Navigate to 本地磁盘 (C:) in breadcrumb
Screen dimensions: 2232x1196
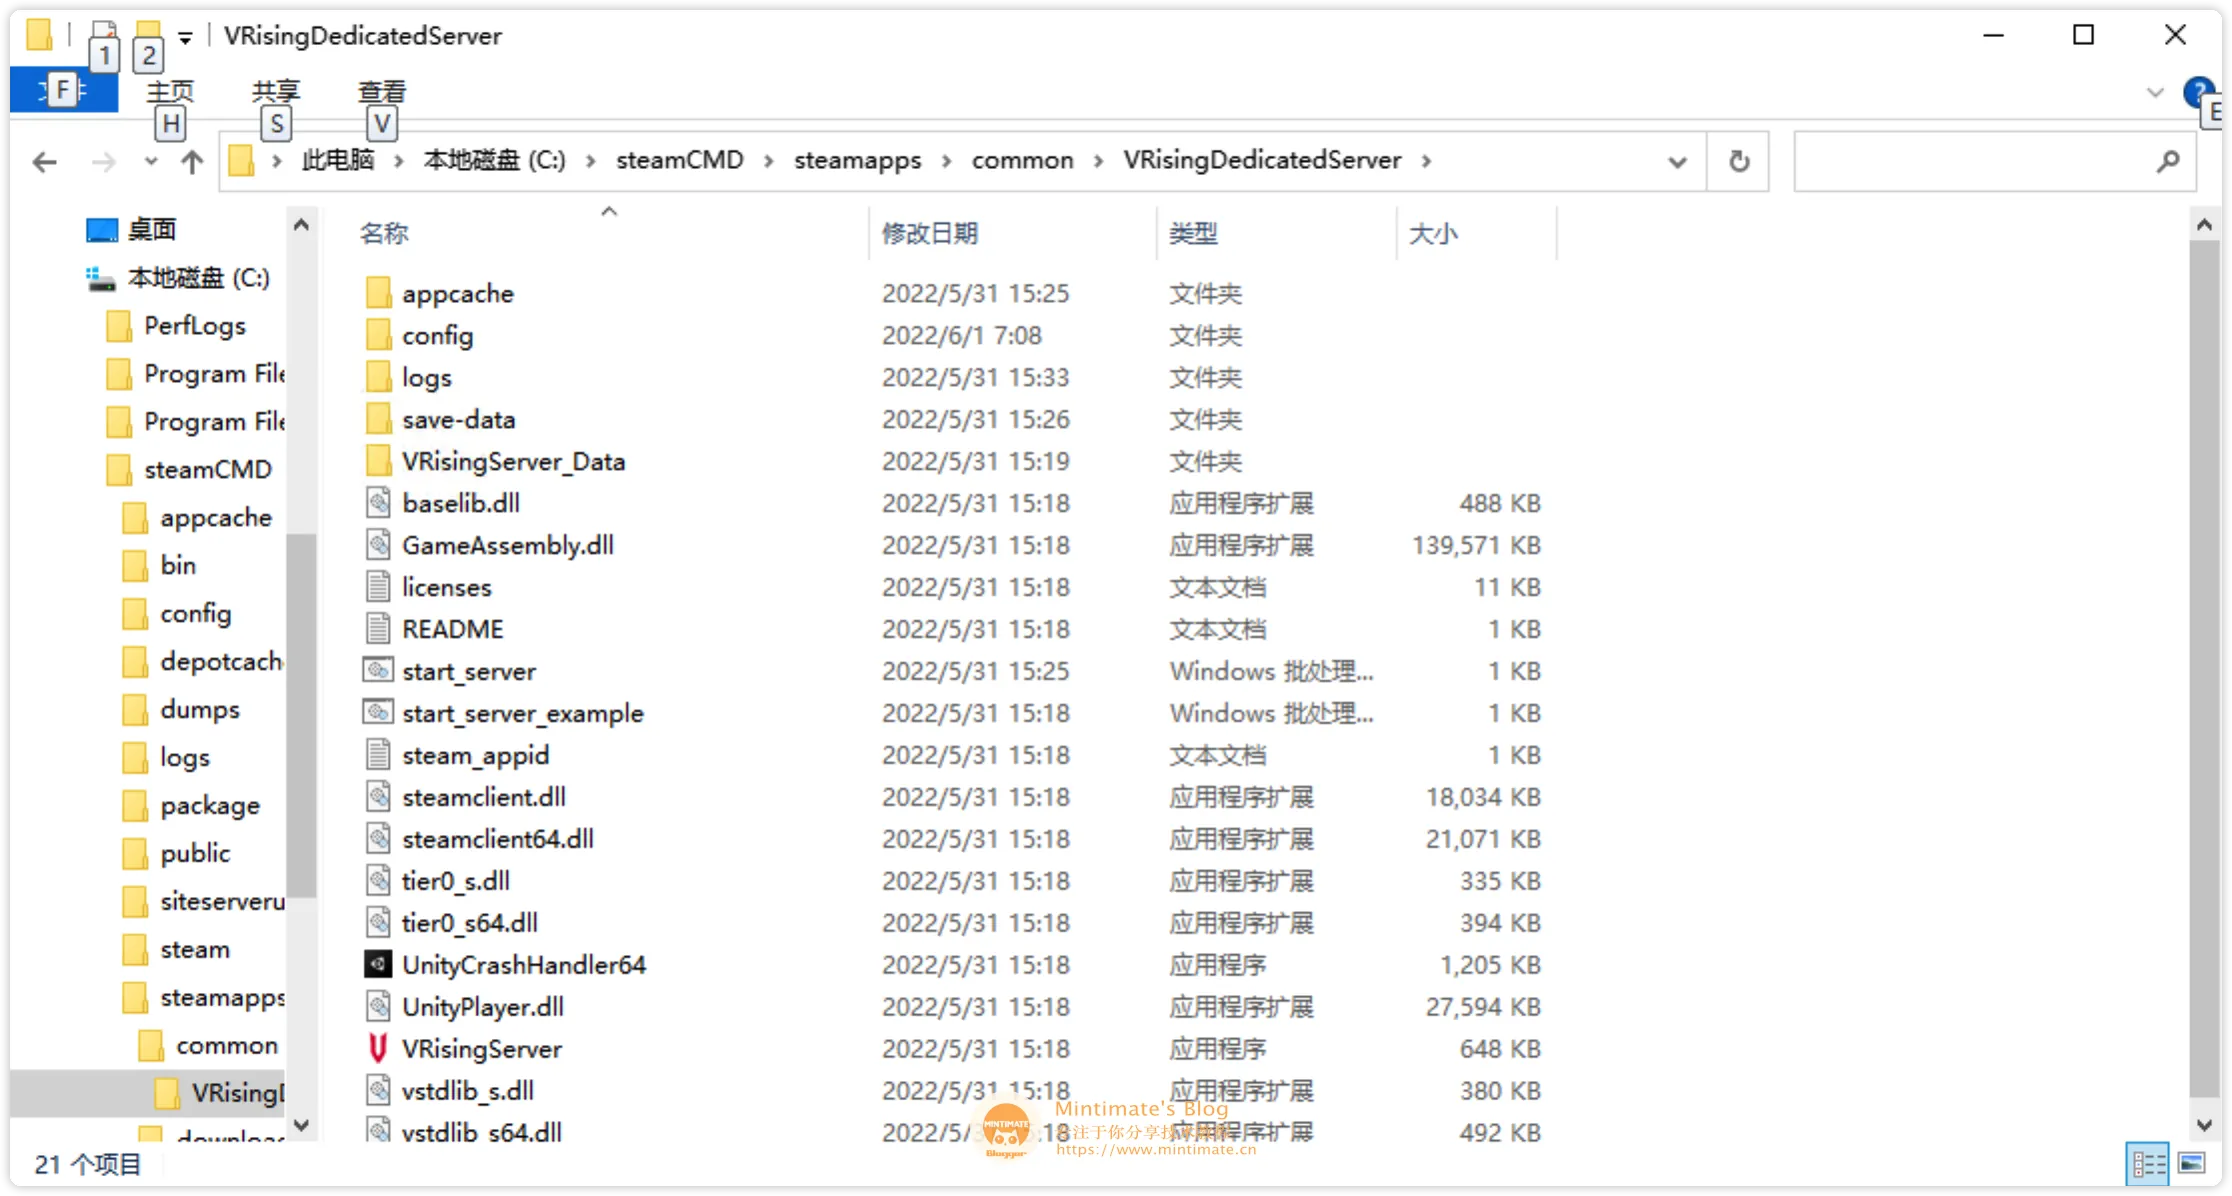[x=495, y=160]
